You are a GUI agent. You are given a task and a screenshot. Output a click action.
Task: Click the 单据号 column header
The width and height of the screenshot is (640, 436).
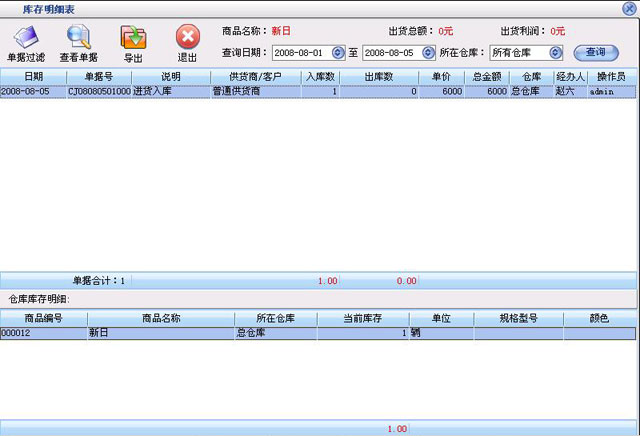(x=98, y=76)
